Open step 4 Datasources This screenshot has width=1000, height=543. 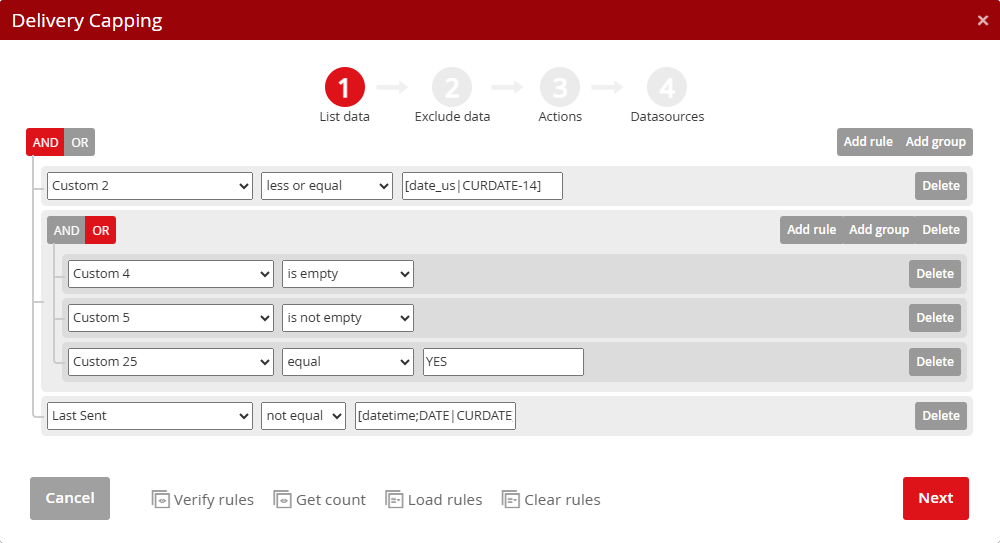[667, 88]
